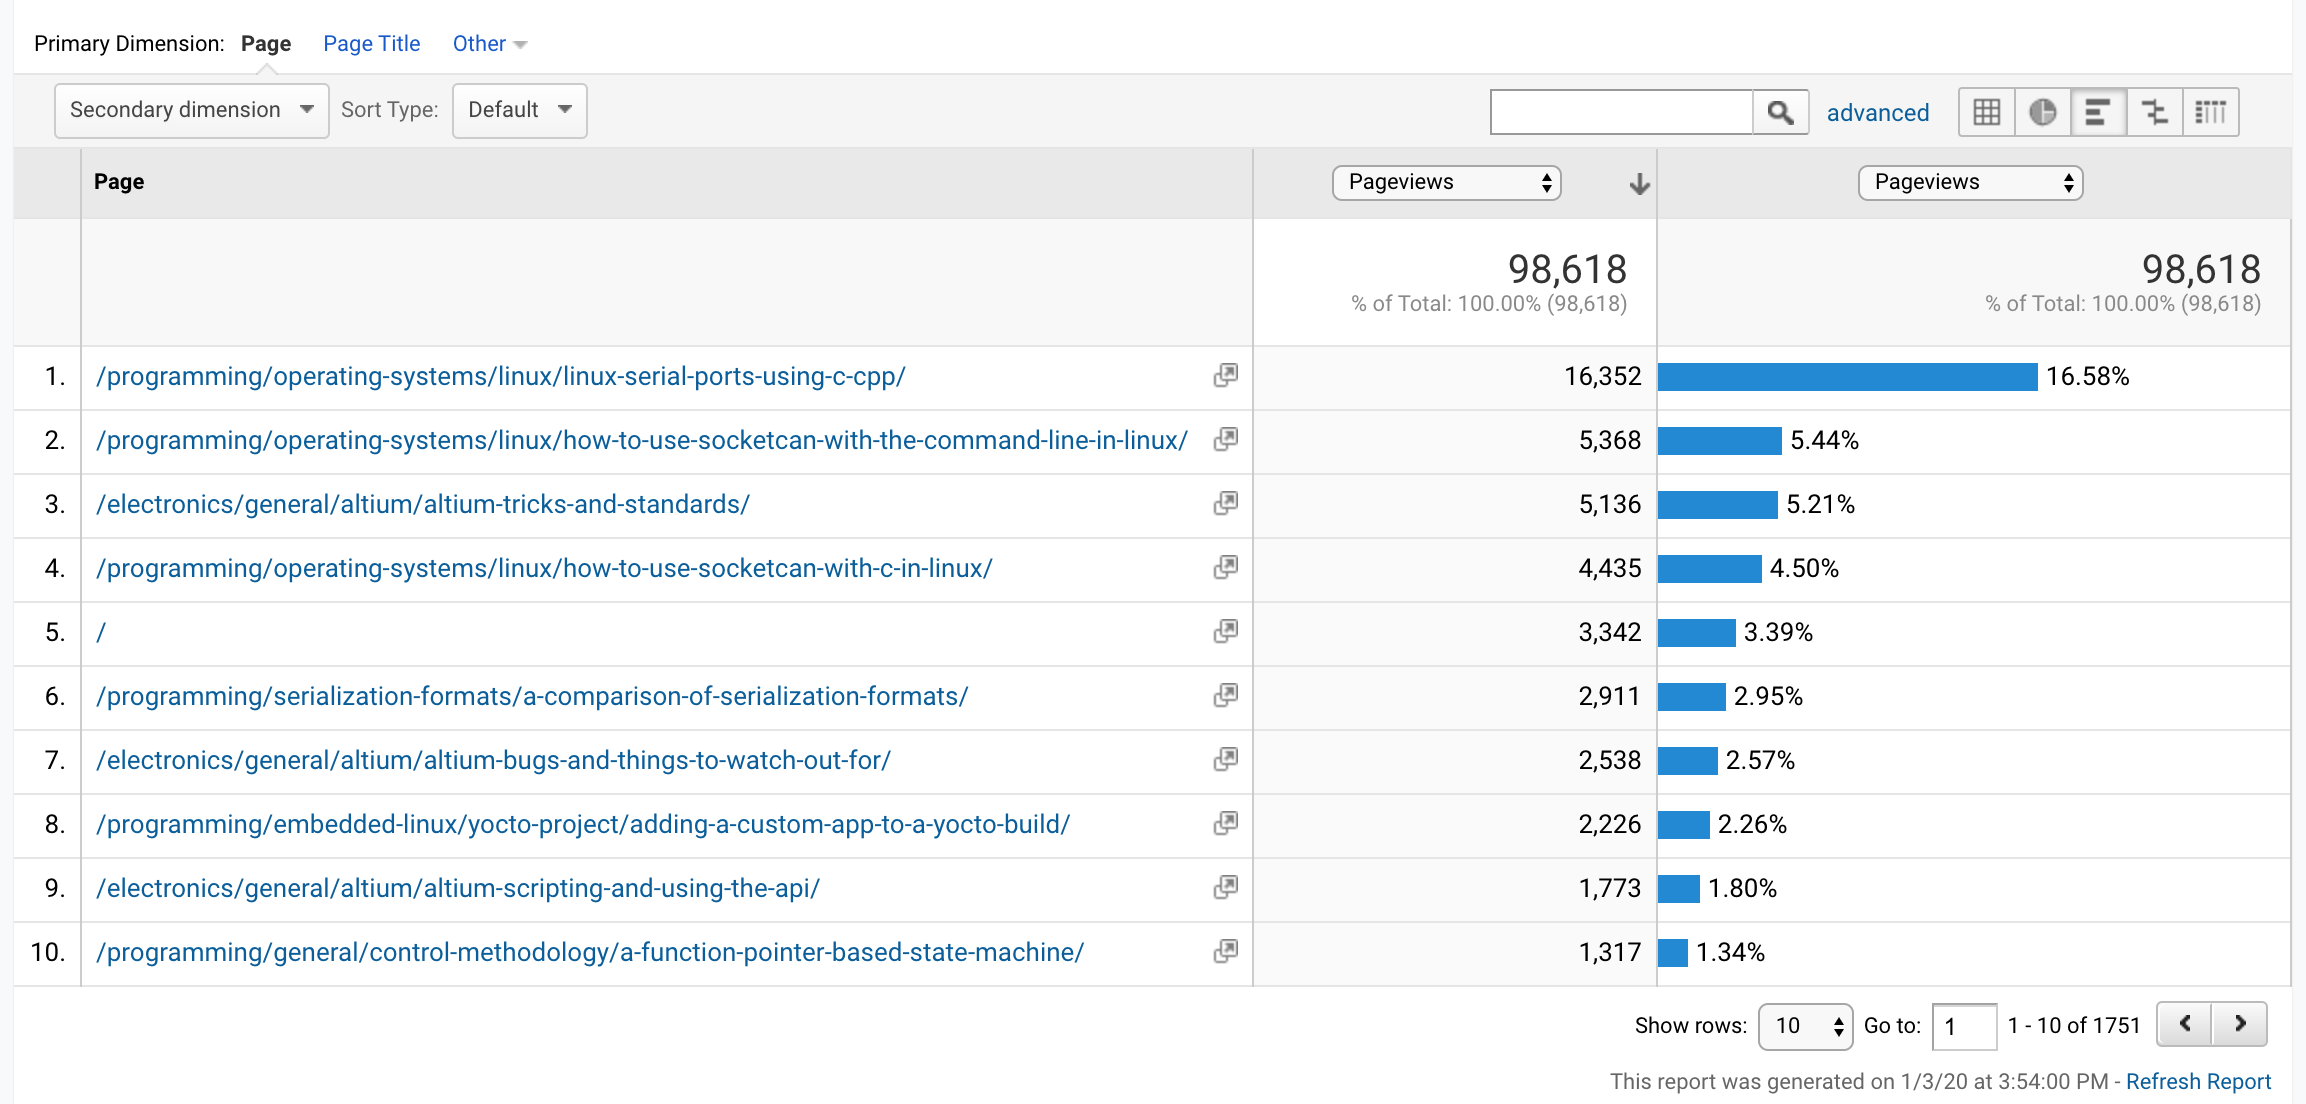This screenshot has width=2306, height=1104.
Task: Change Show rows count selector
Action: click(x=1805, y=1026)
